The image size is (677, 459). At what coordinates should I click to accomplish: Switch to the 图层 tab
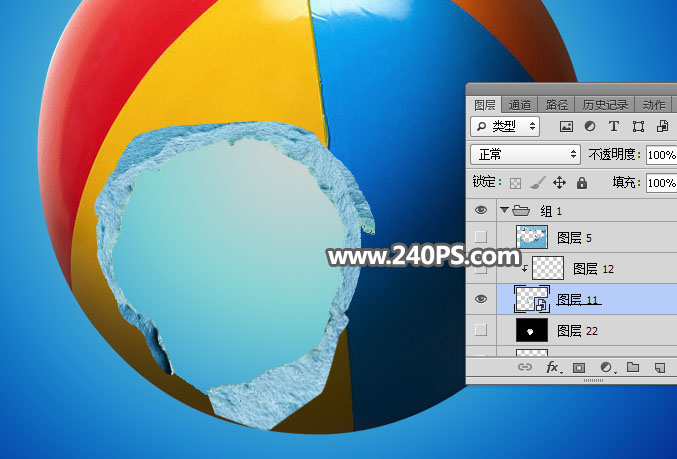pyautogui.click(x=484, y=105)
